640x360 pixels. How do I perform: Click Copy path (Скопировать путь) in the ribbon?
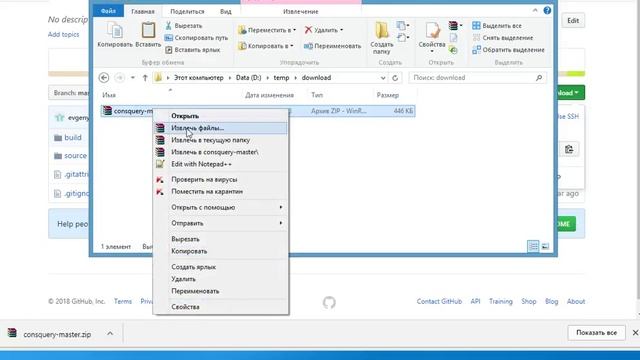point(196,38)
